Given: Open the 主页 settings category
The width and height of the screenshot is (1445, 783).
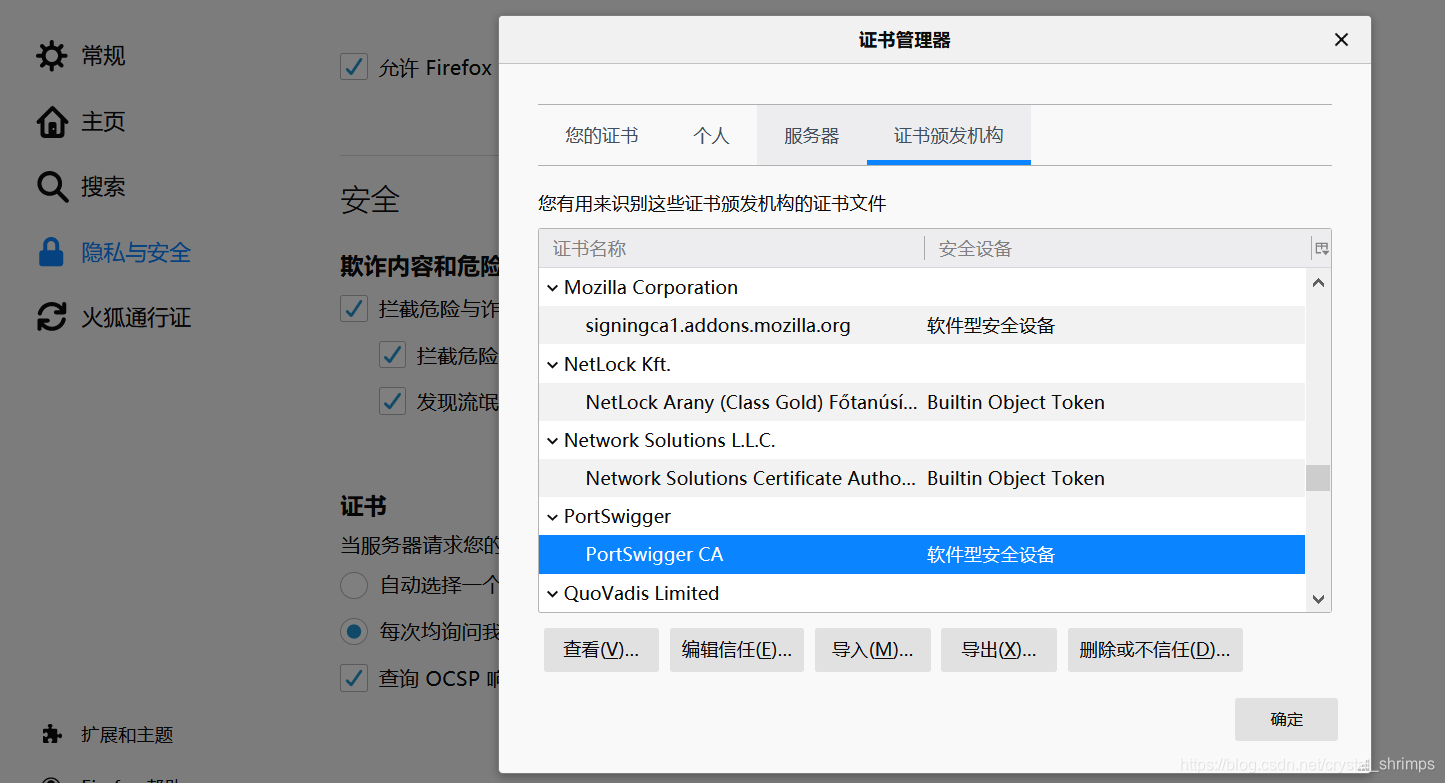Looking at the screenshot, I should pos(103,122).
